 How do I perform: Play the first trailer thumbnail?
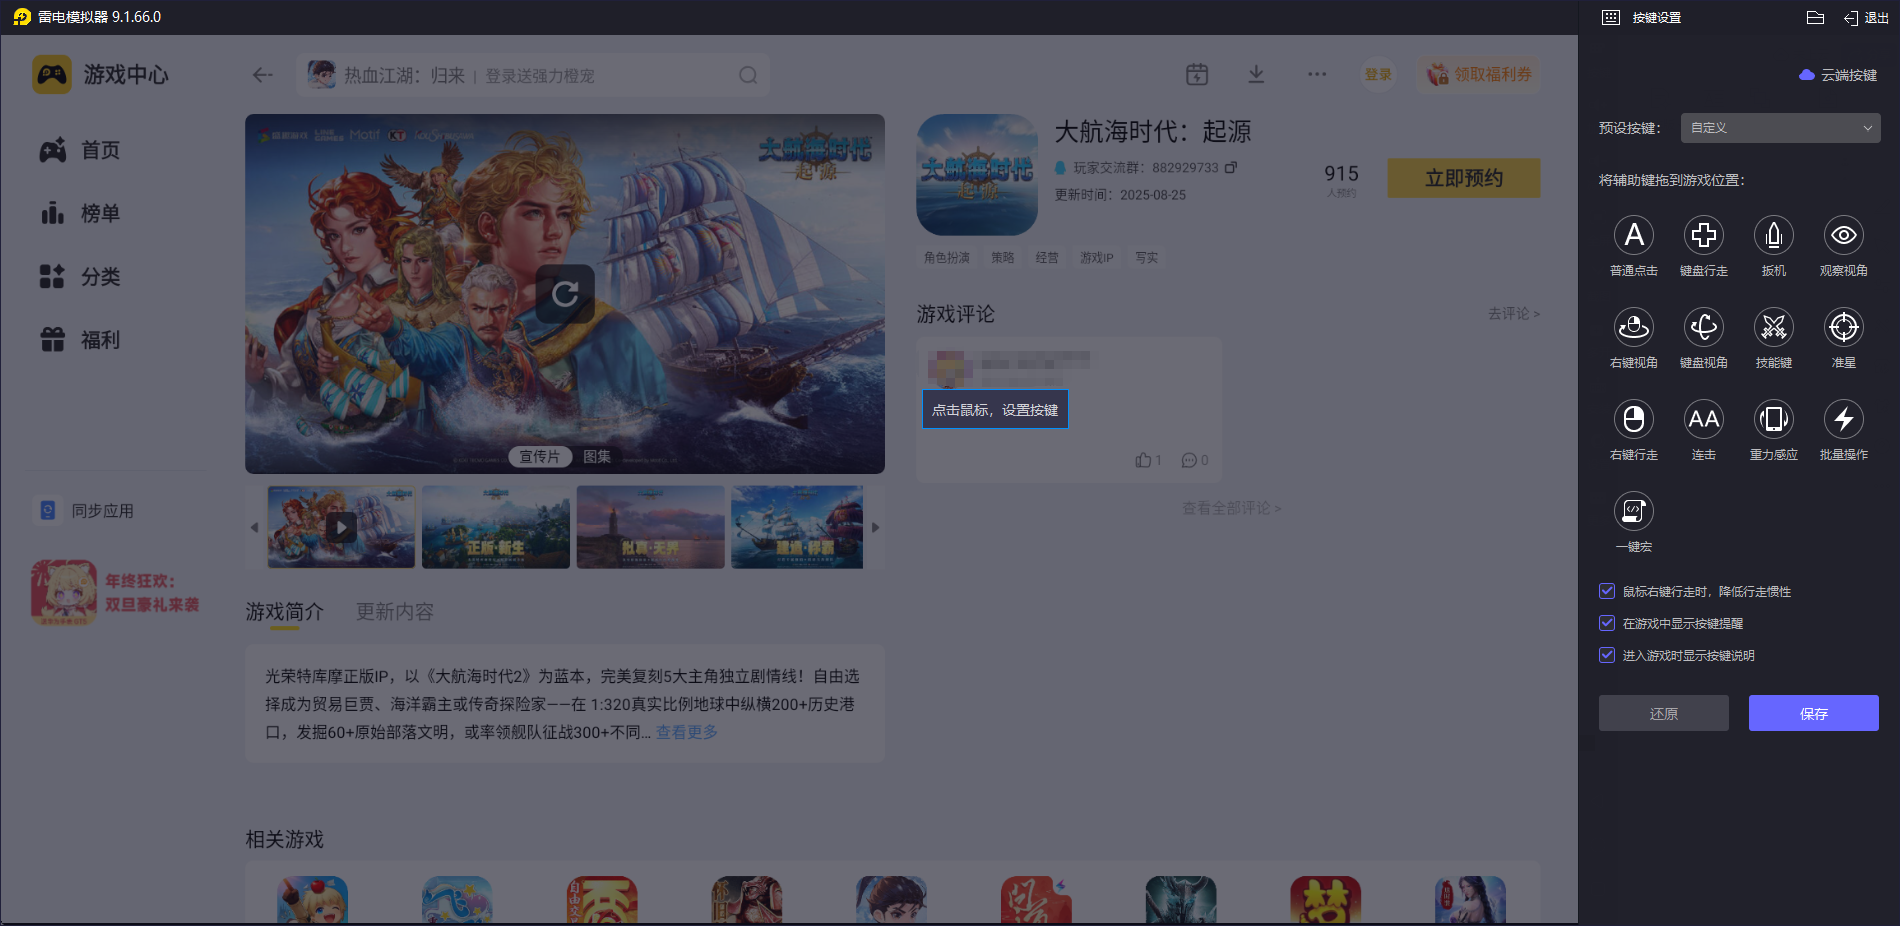(341, 527)
